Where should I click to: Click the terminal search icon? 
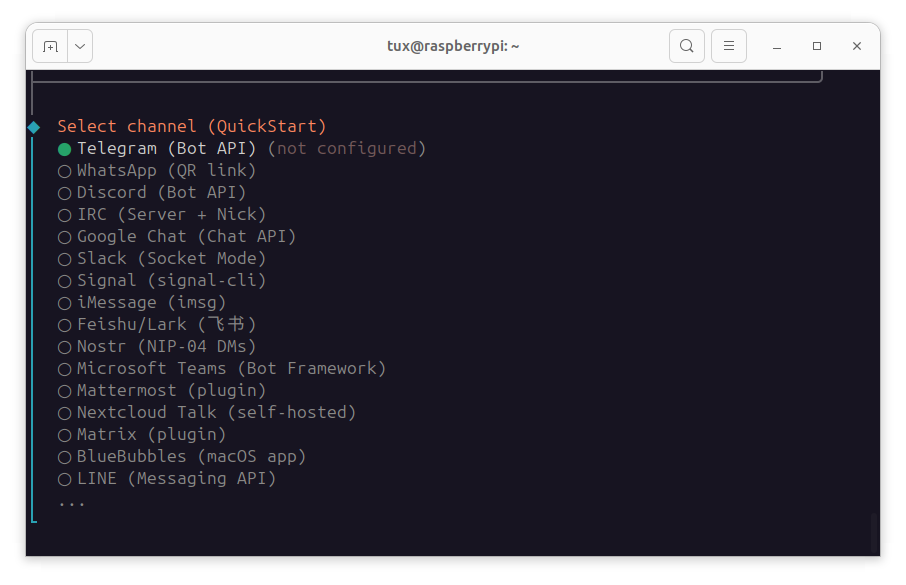686,46
